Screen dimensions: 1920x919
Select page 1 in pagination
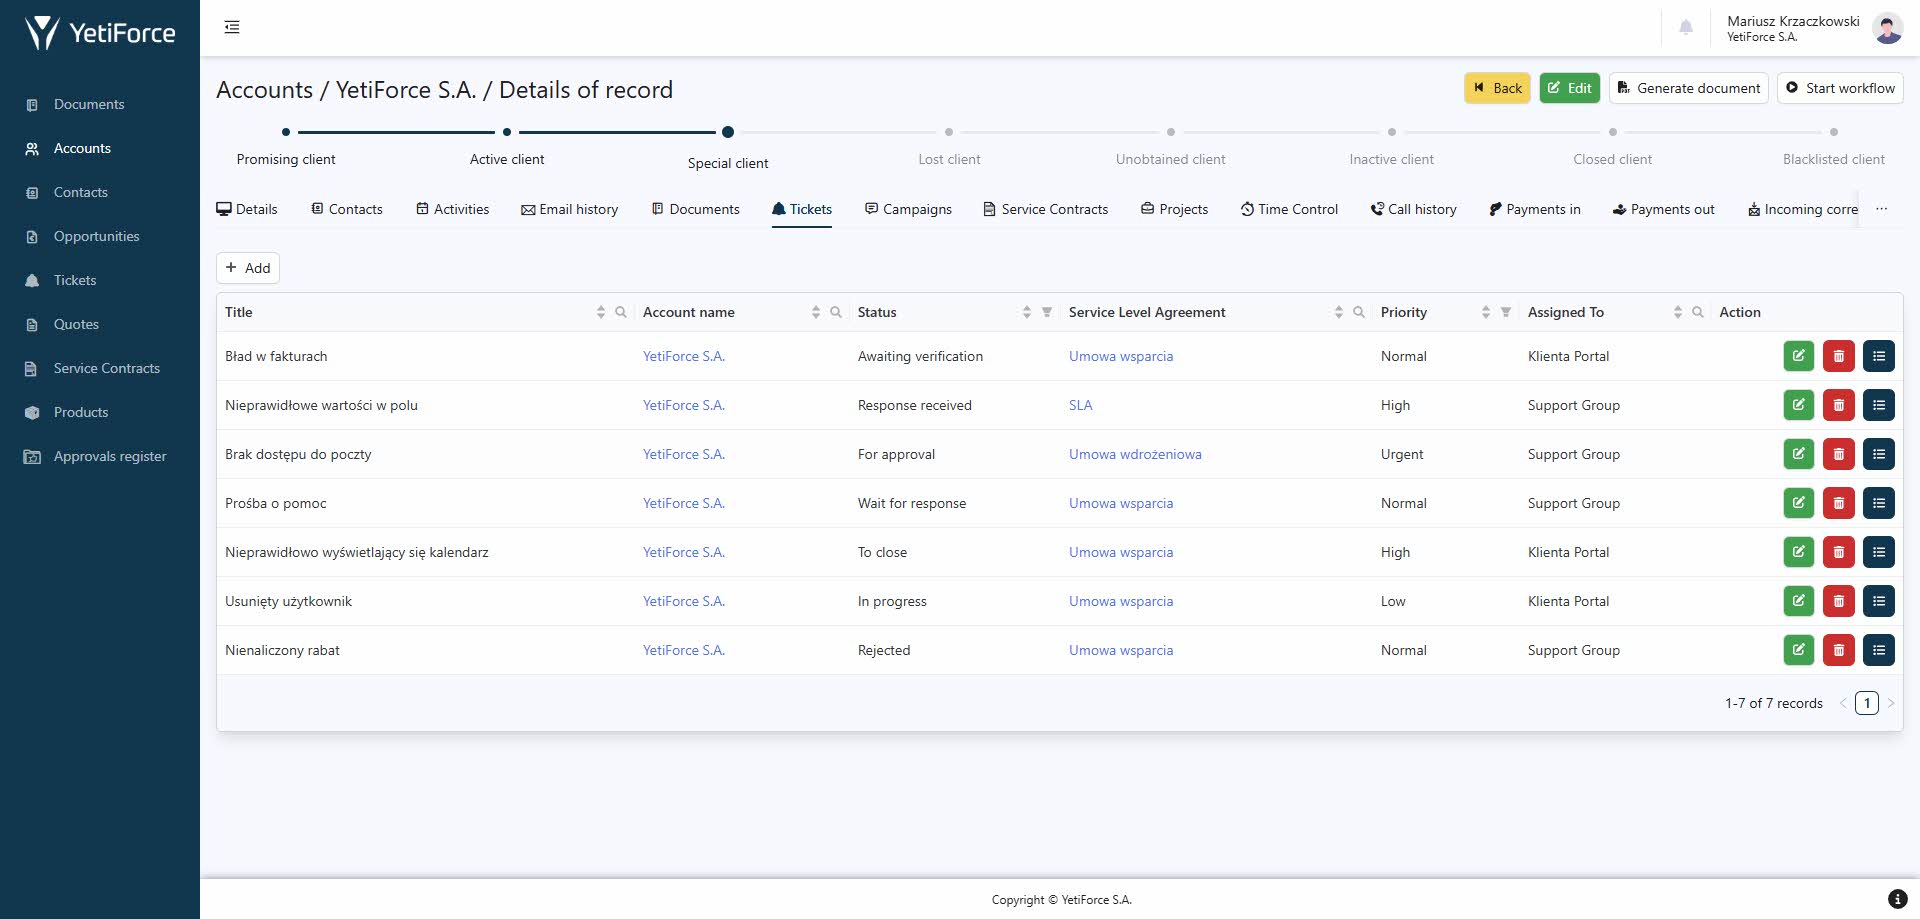pyautogui.click(x=1867, y=703)
